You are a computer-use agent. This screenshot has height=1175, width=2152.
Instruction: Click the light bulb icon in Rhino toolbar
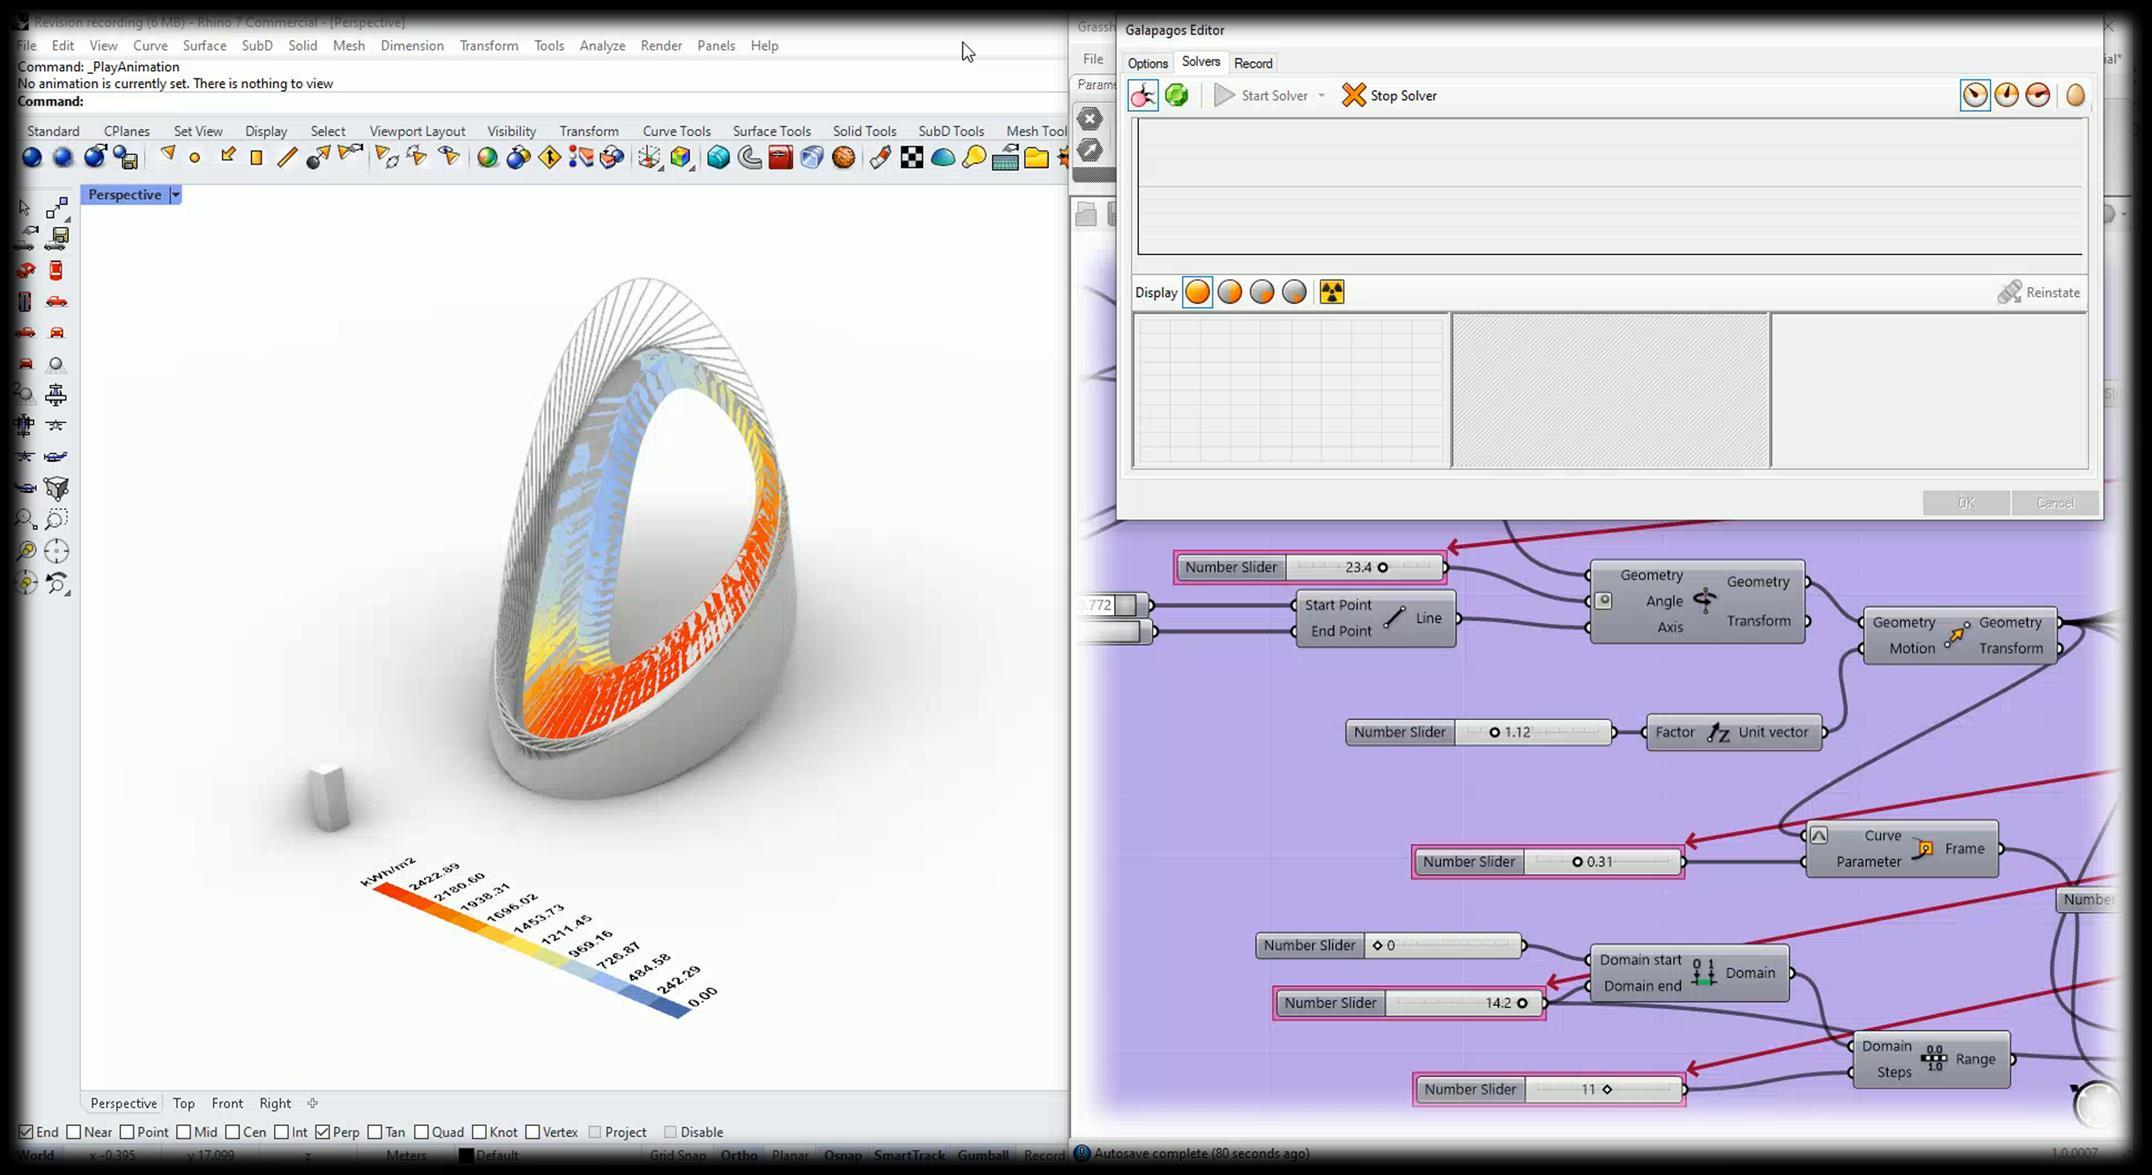974,158
